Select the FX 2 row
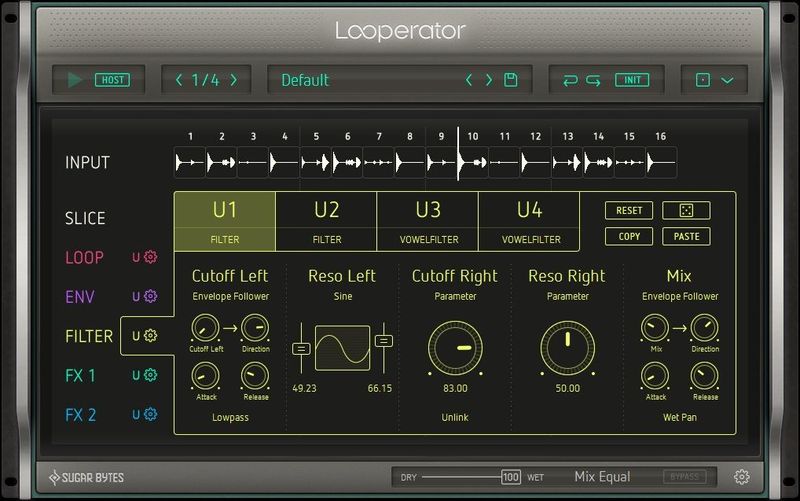 [x=81, y=415]
